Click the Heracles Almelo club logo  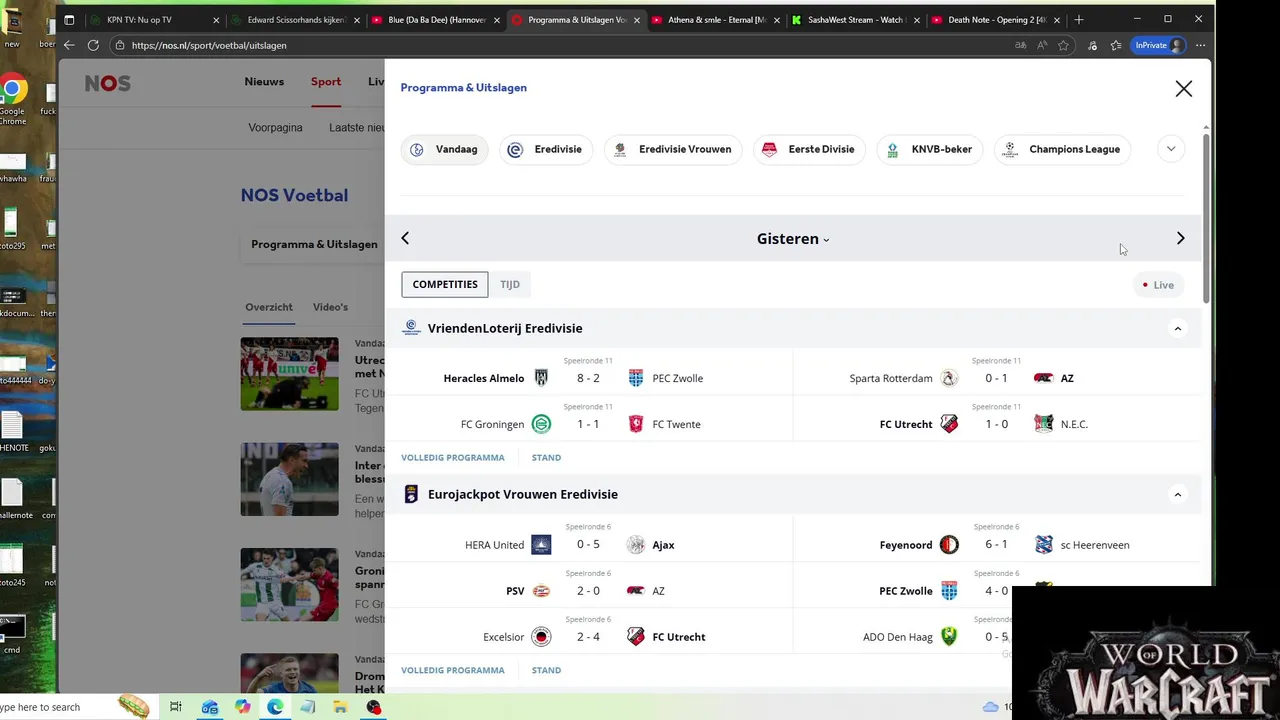point(541,378)
